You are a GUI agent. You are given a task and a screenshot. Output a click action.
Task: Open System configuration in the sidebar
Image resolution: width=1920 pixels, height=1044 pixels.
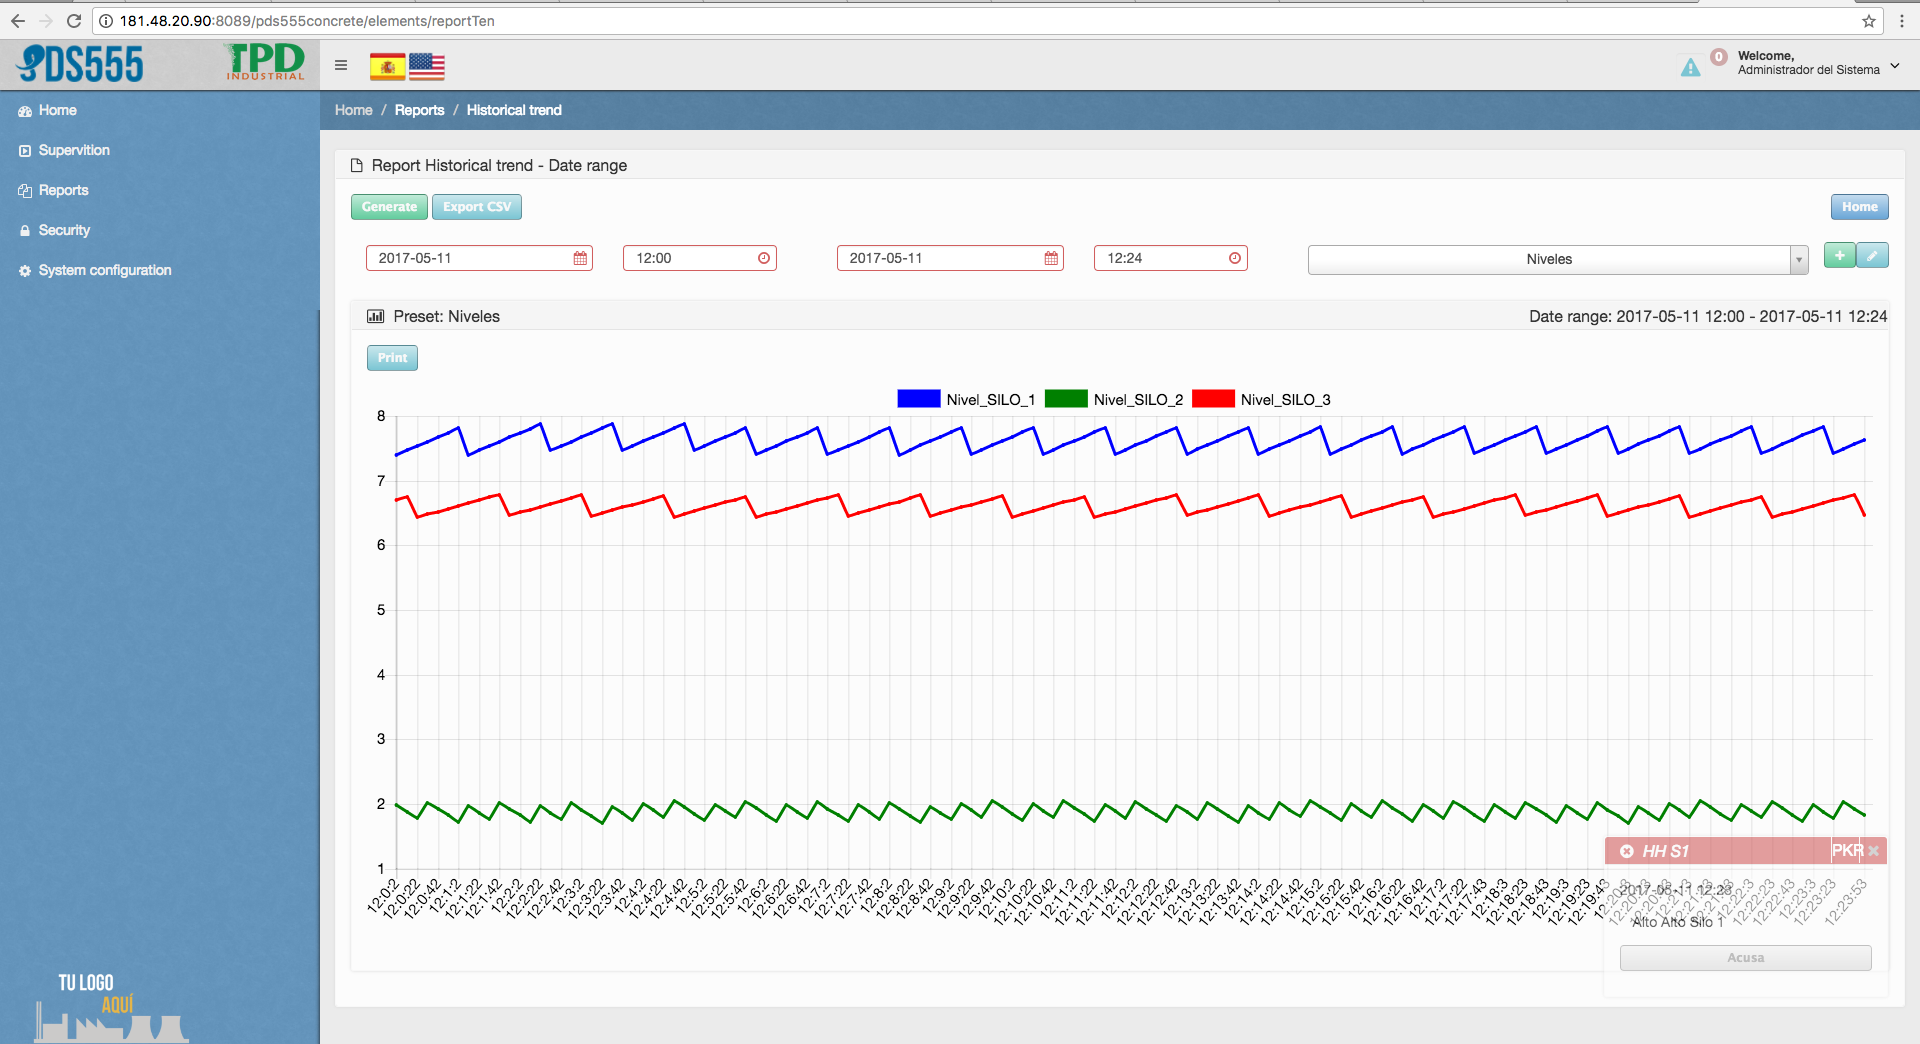click(x=95, y=270)
